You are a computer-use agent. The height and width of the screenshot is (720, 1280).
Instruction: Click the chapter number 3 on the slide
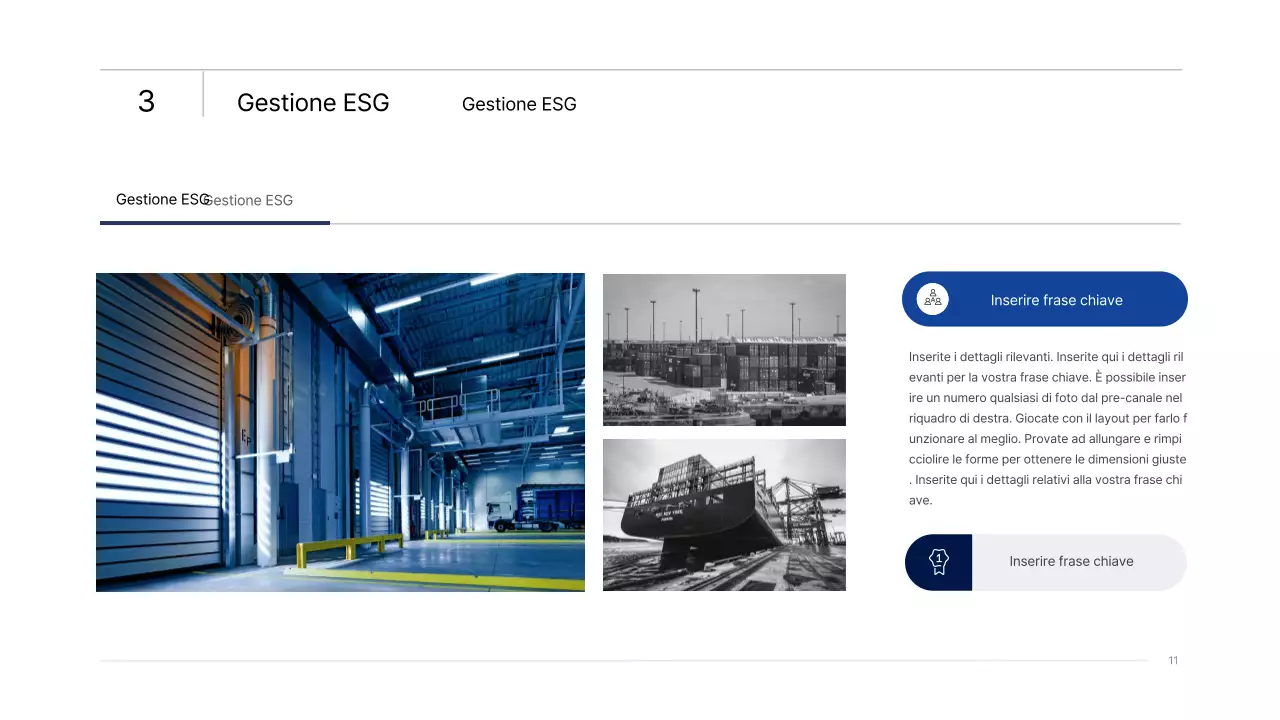pos(147,101)
